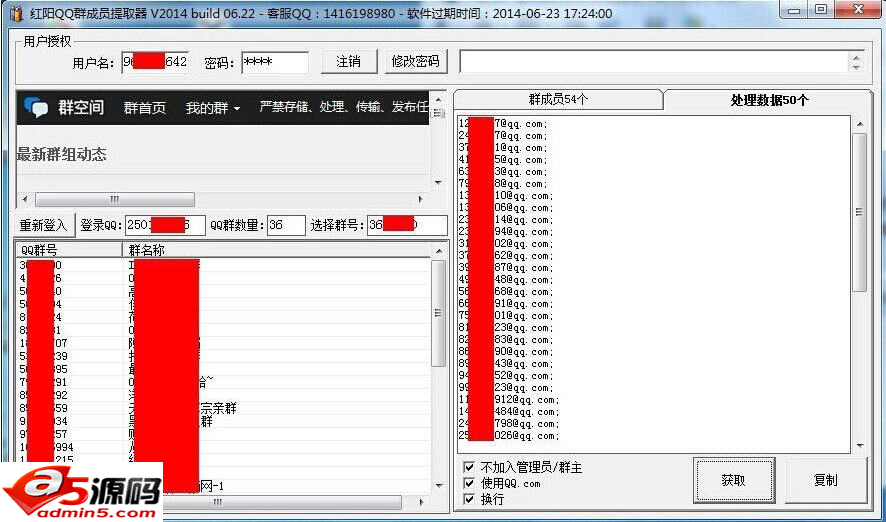Select the email row ending 026@qq.com
Screen dimensions: 886x522
coord(509,436)
